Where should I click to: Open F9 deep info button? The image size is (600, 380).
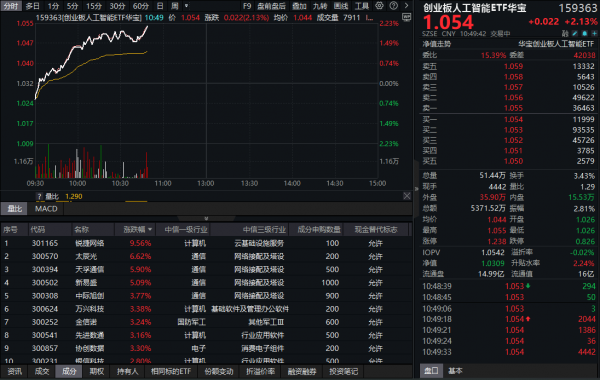(x=247, y=6)
